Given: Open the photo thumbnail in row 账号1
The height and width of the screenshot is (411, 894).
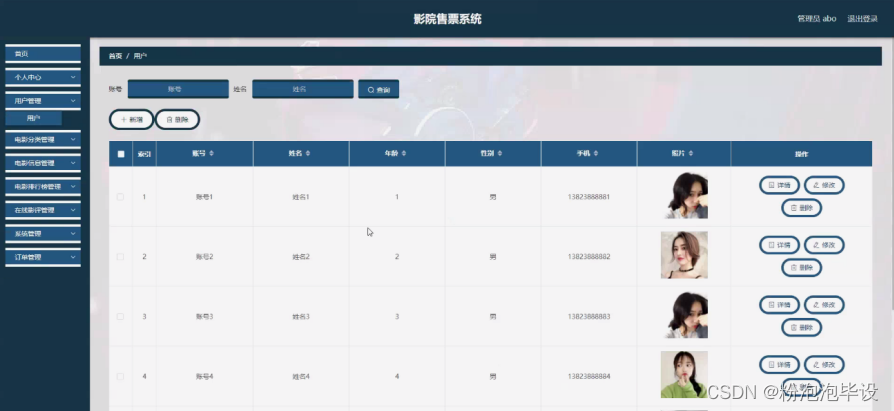Looking at the screenshot, I should (686, 196).
